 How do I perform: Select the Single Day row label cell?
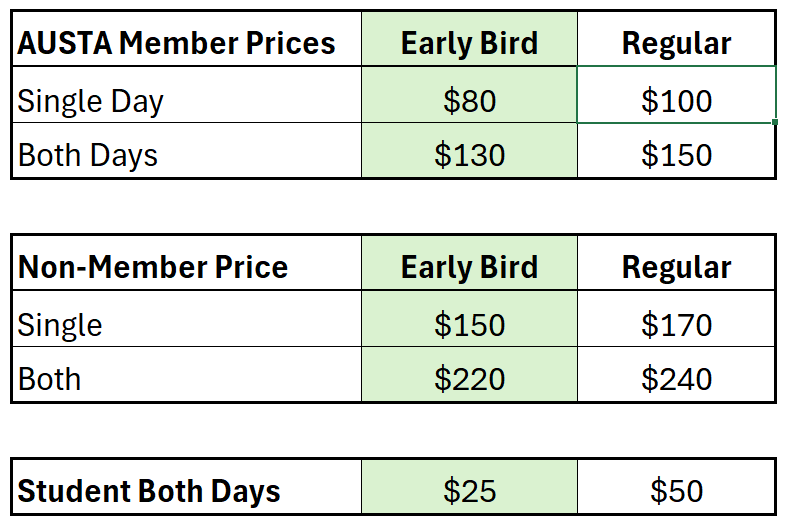click(x=186, y=100)
